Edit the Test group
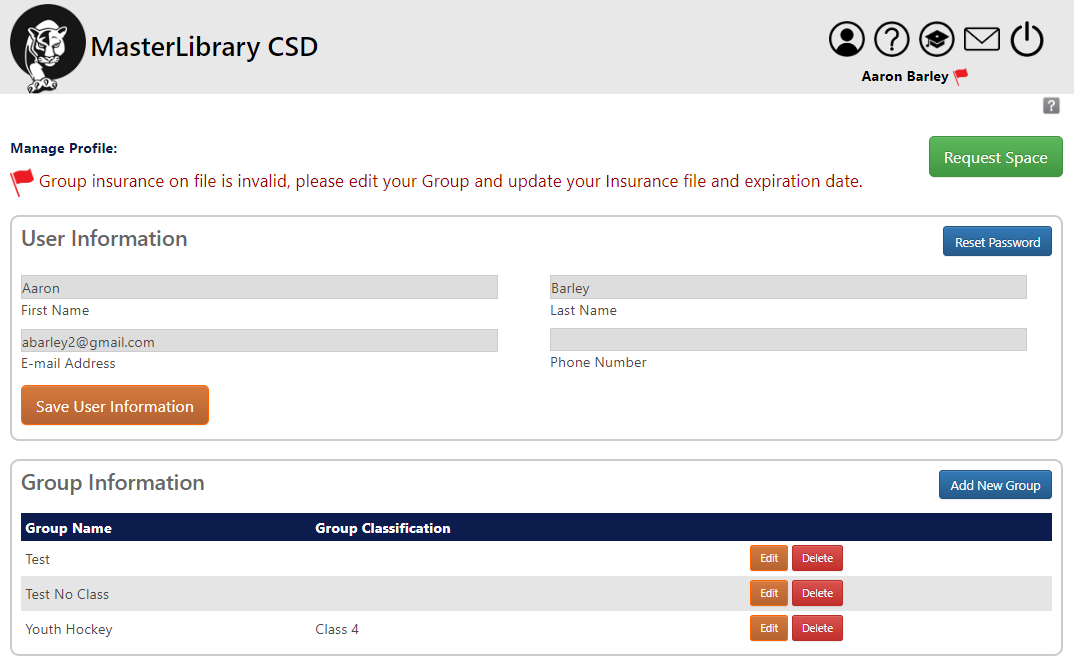 769,558
